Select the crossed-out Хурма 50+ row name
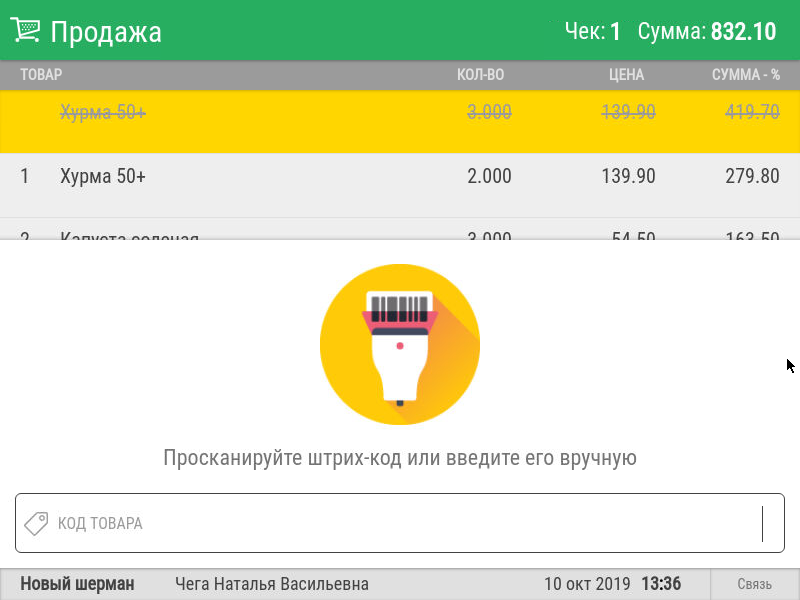The height and width of the screenshot is (600, 800). coord(103,112)
